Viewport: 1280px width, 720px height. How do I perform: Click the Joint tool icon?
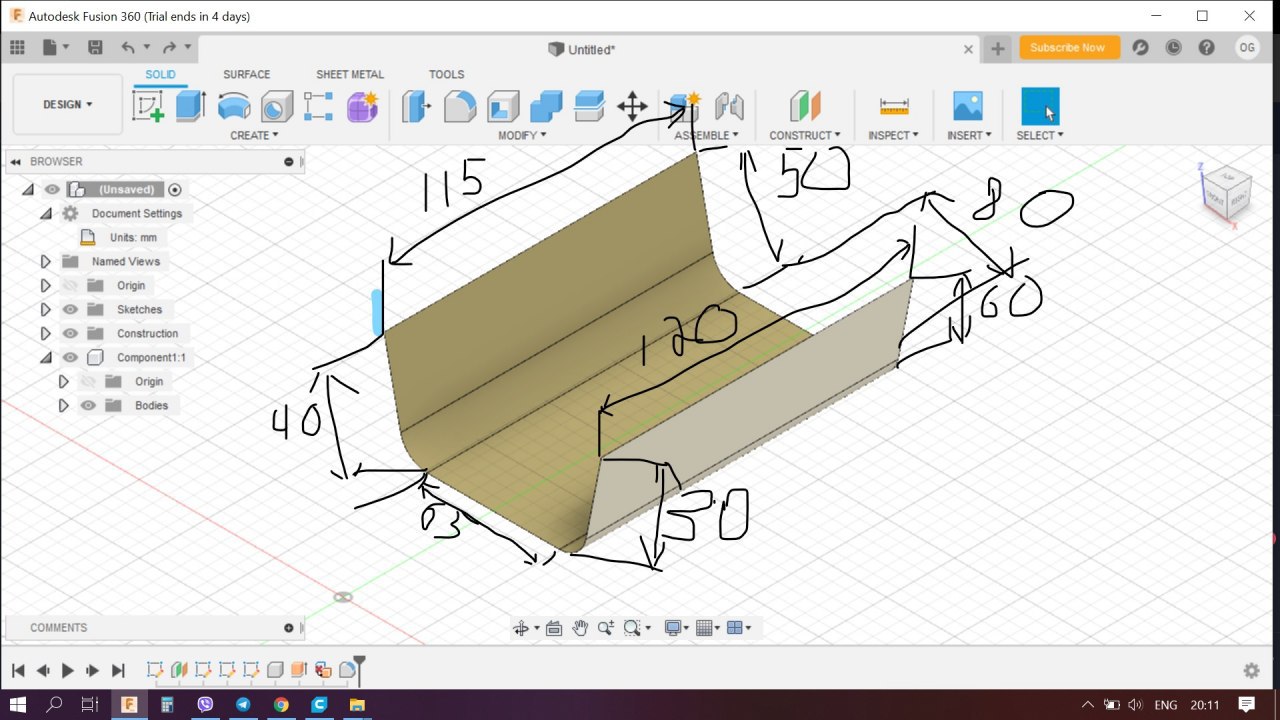coord(729,106)
